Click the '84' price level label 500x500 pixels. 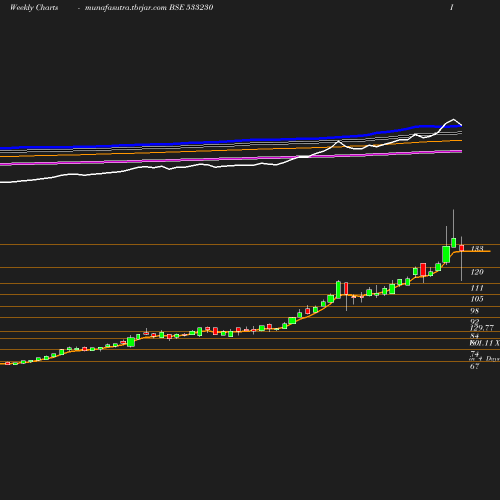[475, 336]
